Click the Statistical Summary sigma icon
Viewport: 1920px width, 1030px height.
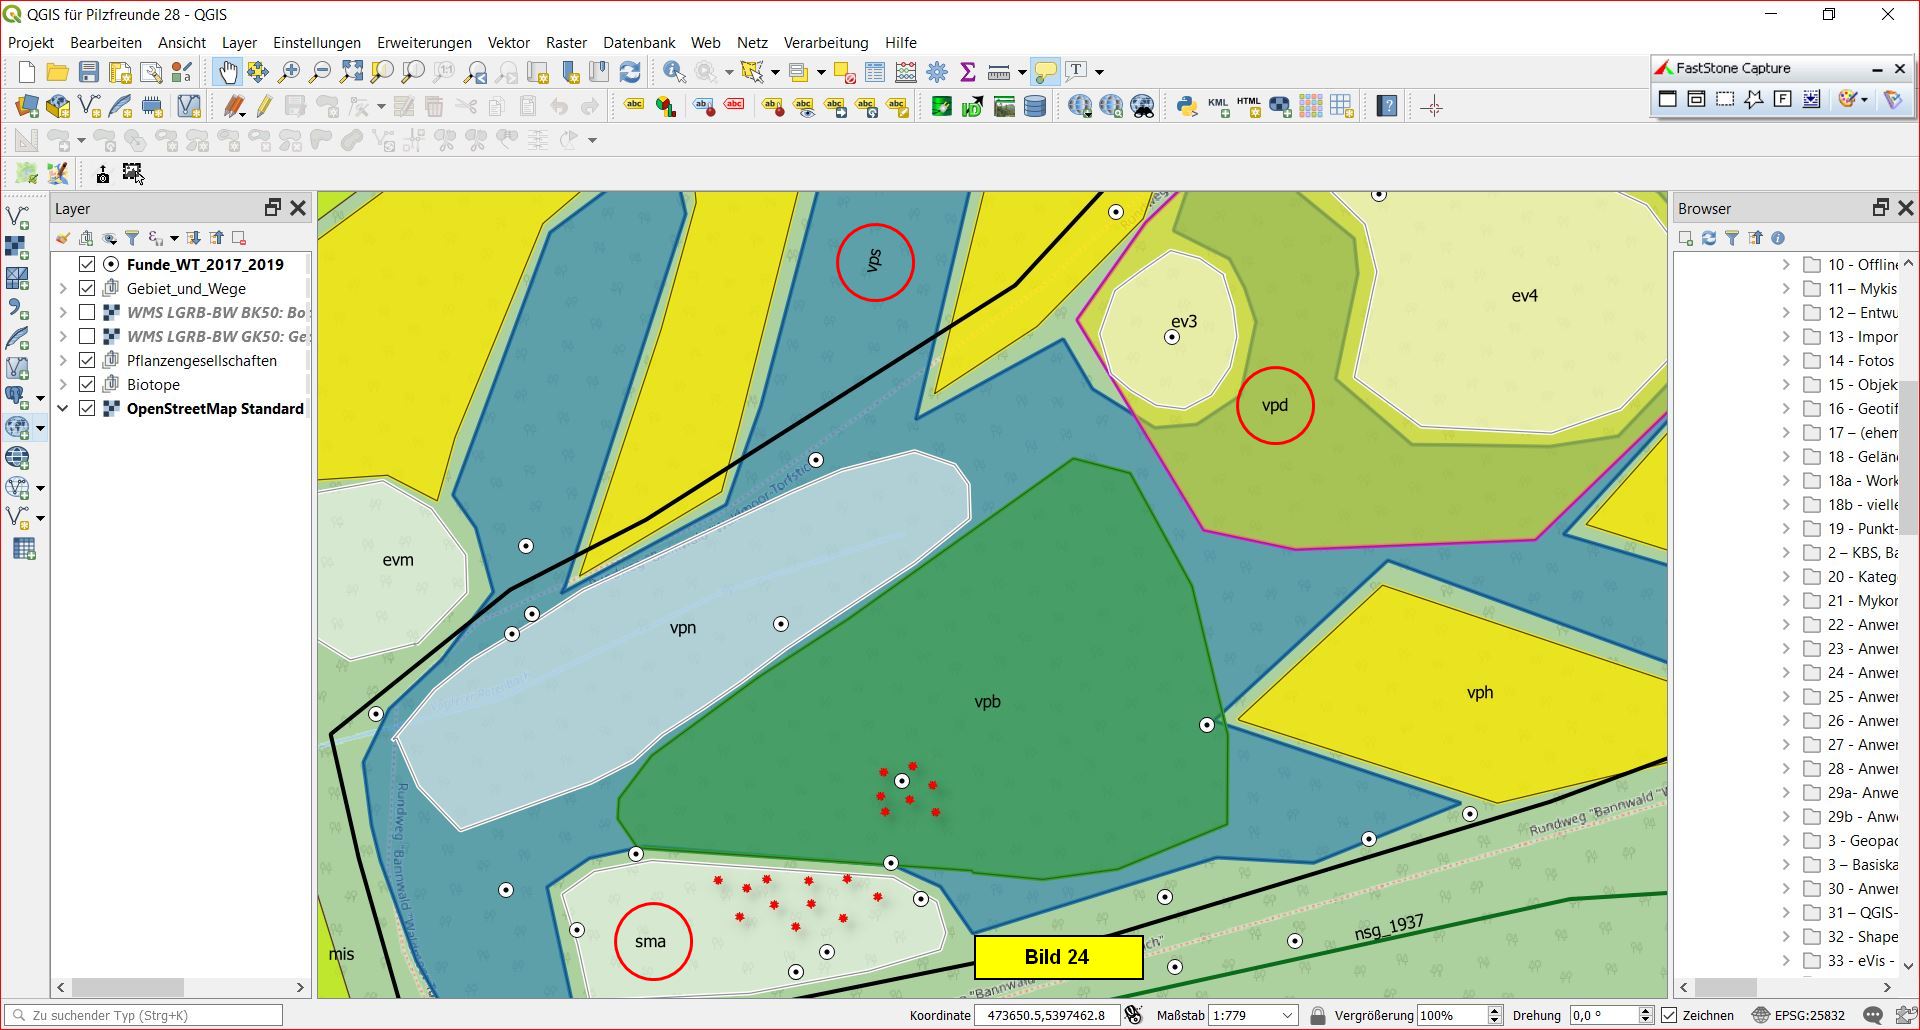pyautogui.click(x=967, y=72)
